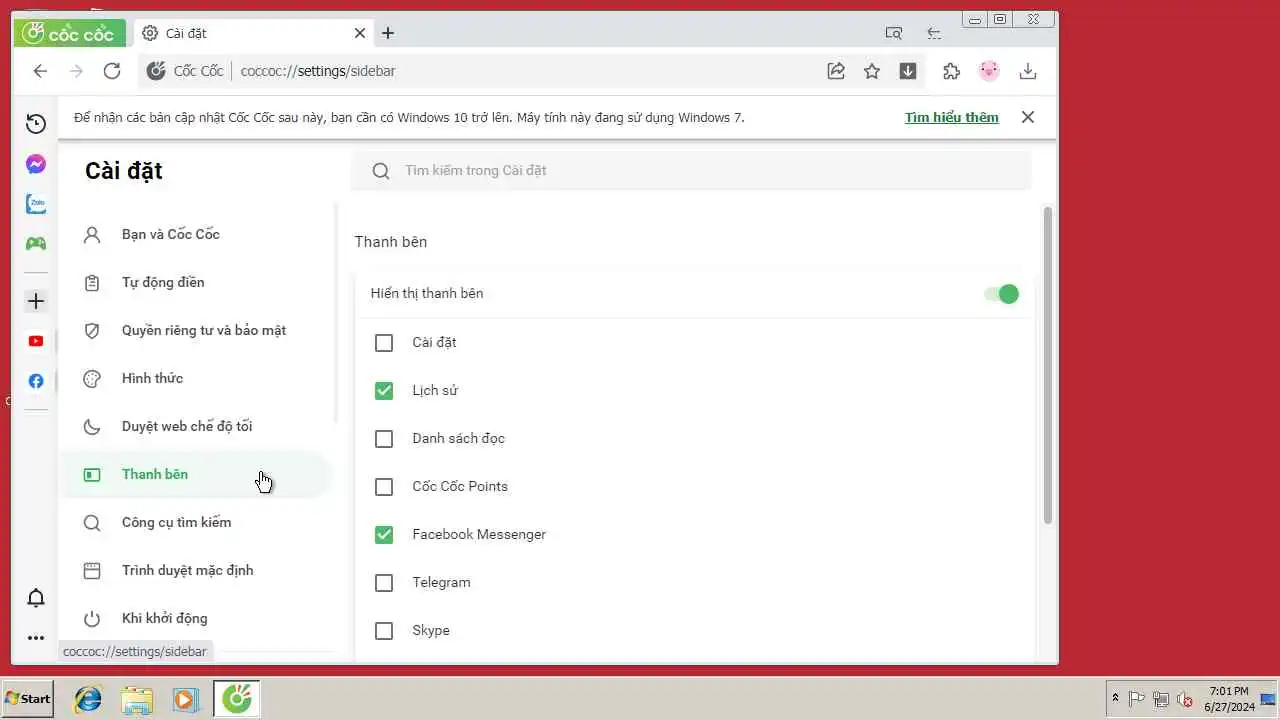The image size is (1280, 720).
Task: Check the Danh sách đọc checkbox
Action: [x=384, y=439]
